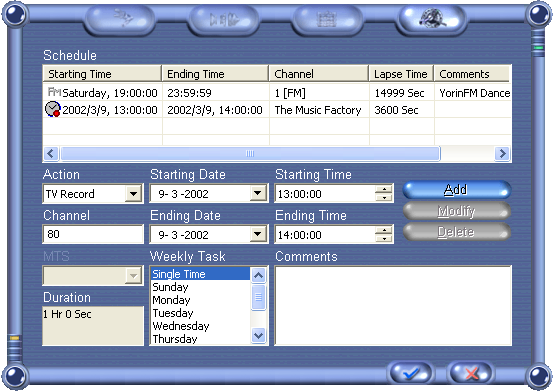This screenshot has height=391, width=554.
Task: Open the Starting Date dropdown calendar
Action: [258, 194]
